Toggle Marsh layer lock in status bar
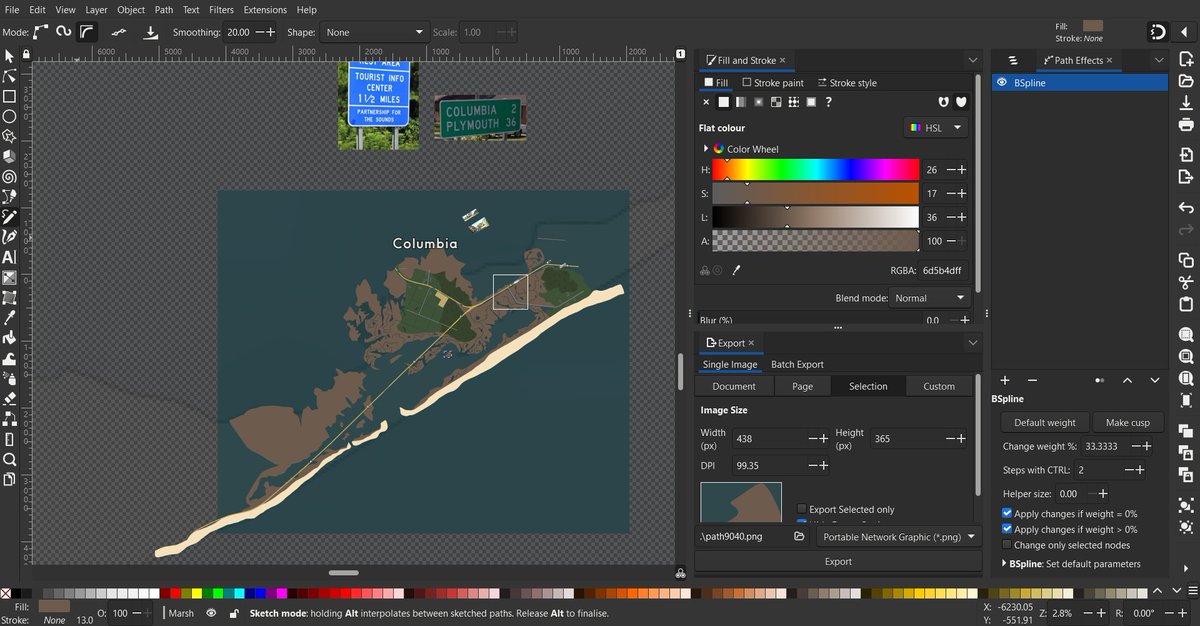The width and height of the screenshot is (1200, 626). pos(234,614)
